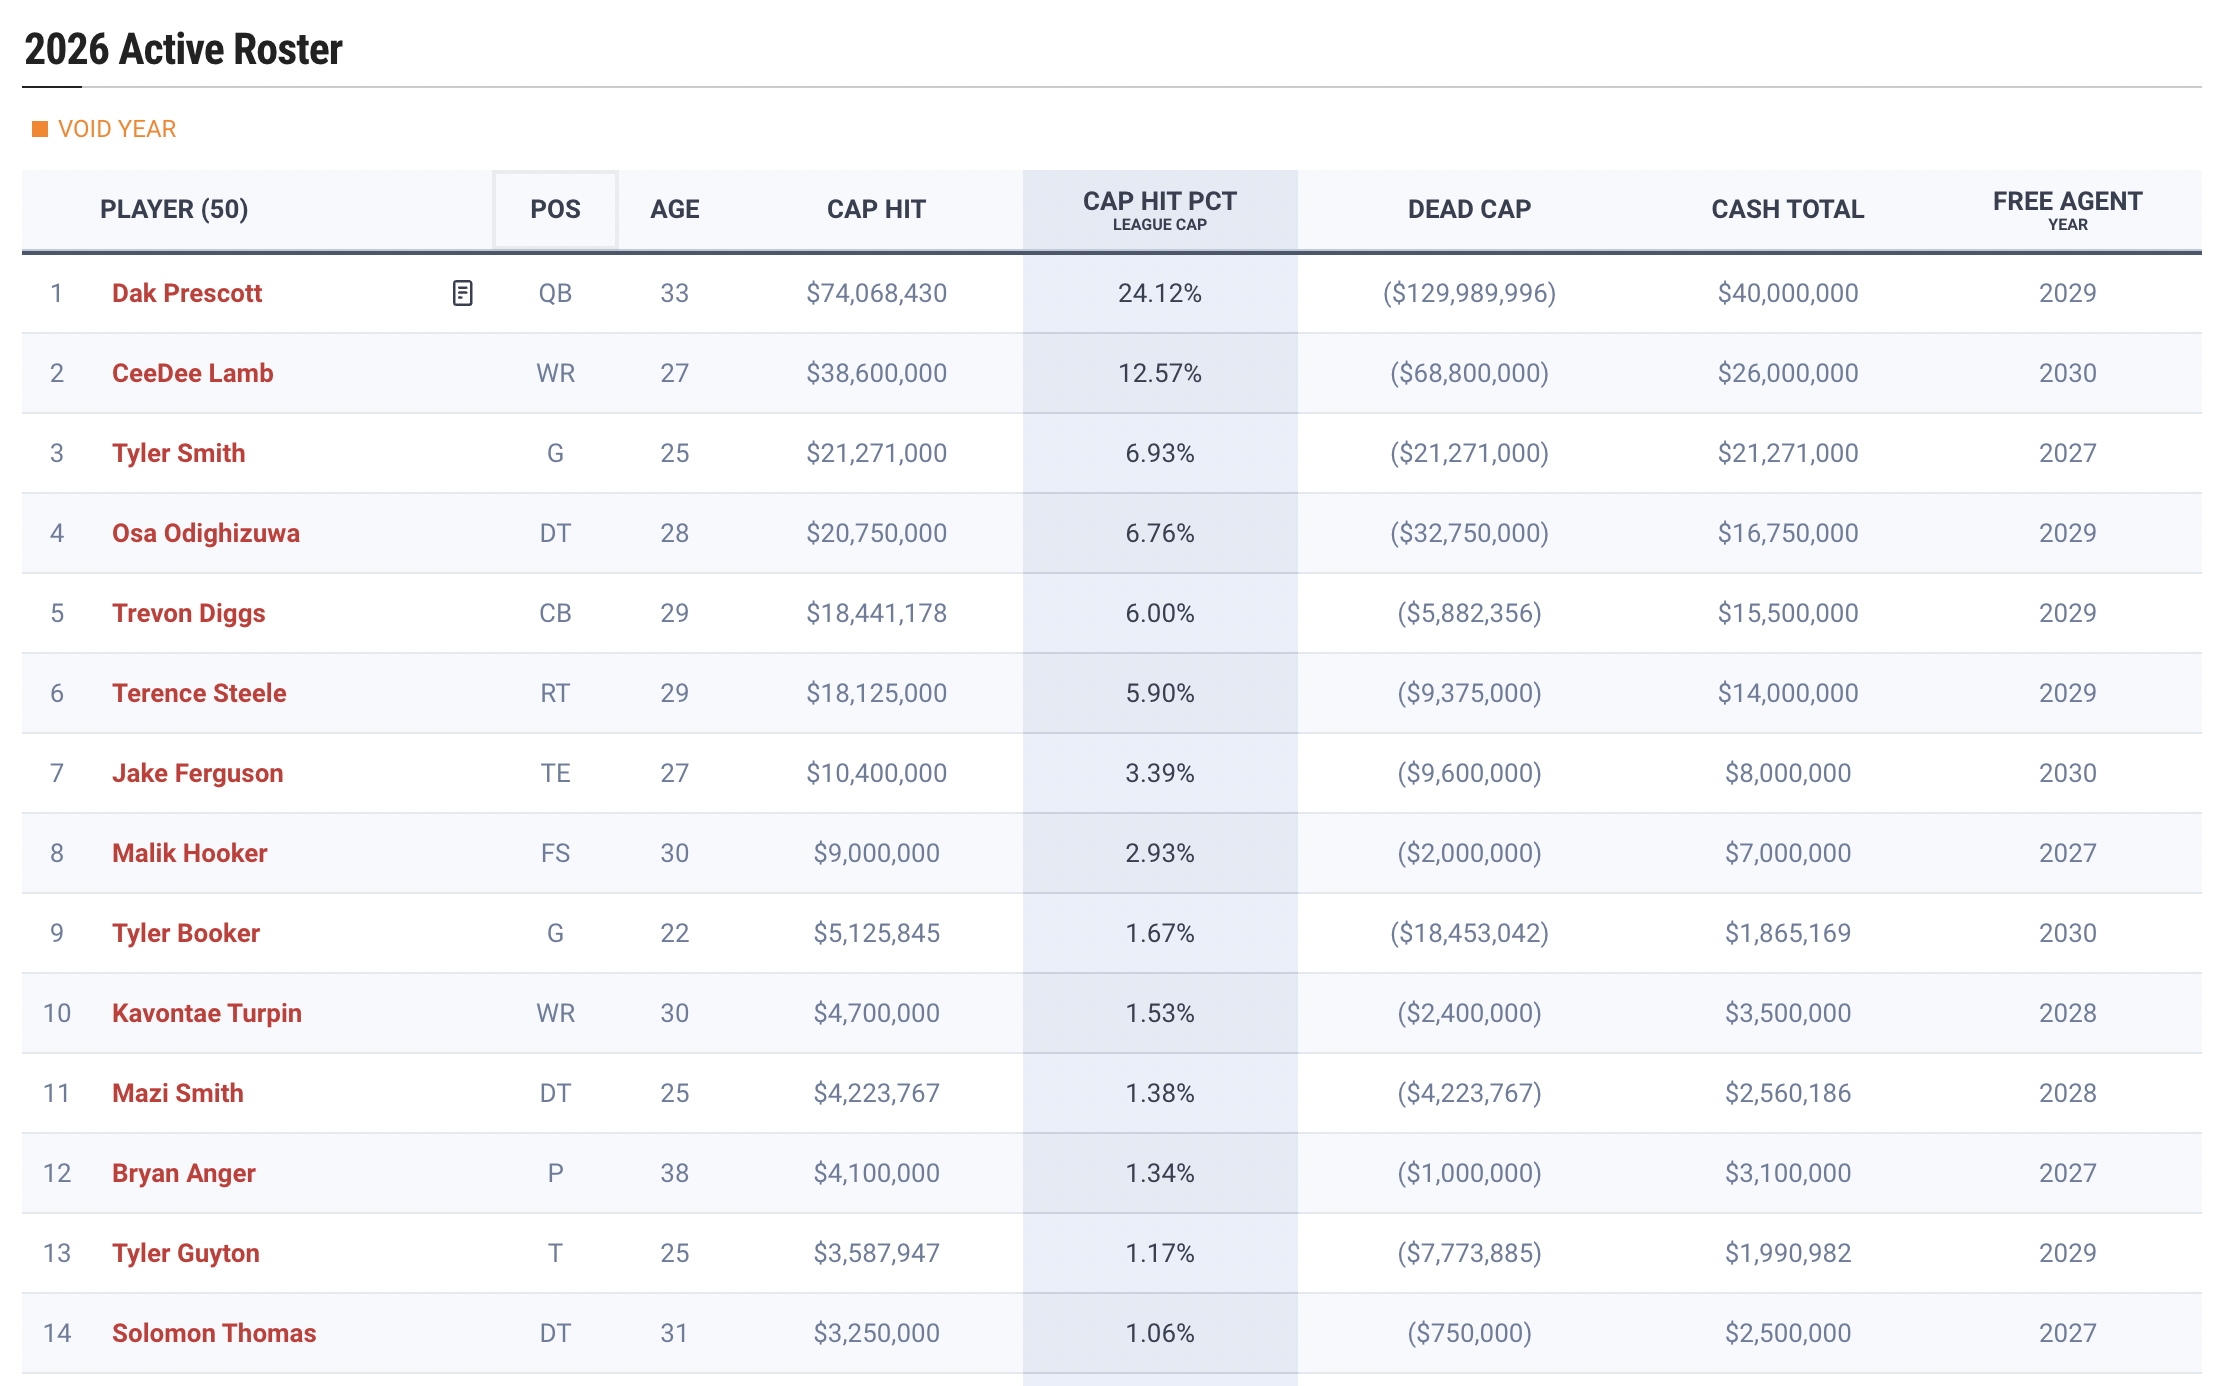Sort by the PLAYER (50) column header
Viewport: 2228px width, 1386px height.
[174, 209]
